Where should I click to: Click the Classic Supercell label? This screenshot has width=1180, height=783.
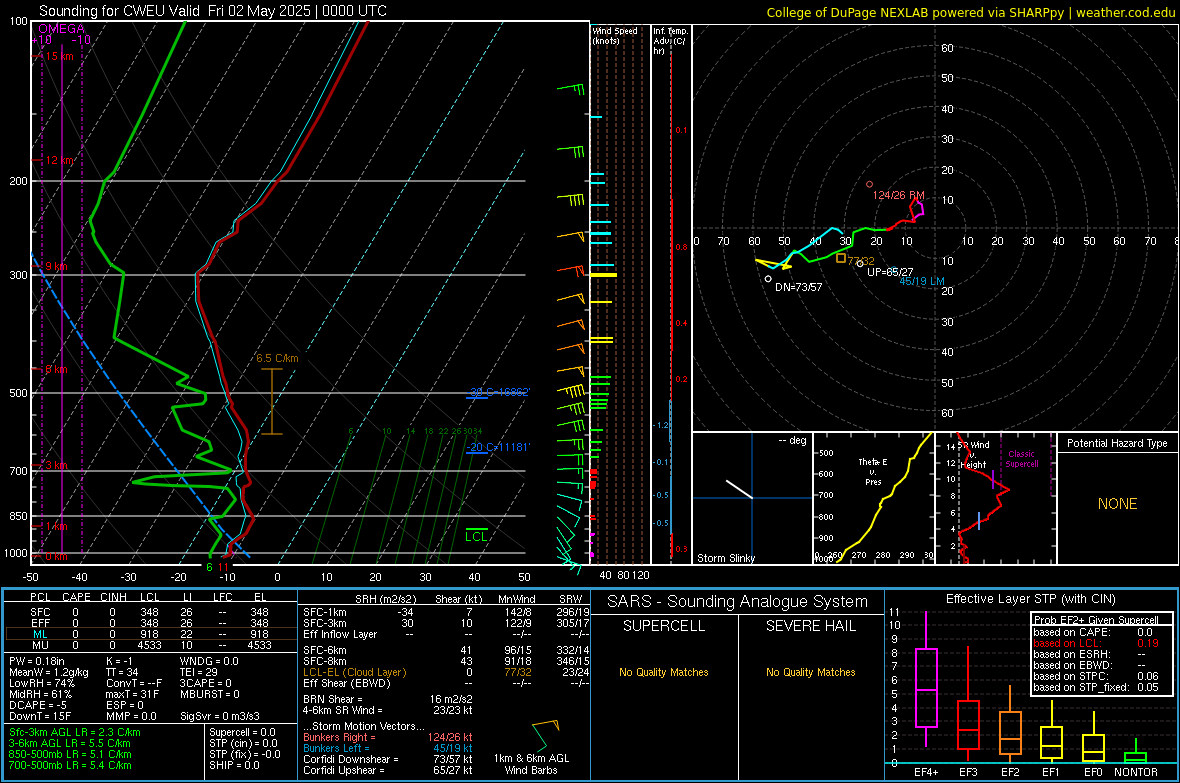click(1021, 459)
